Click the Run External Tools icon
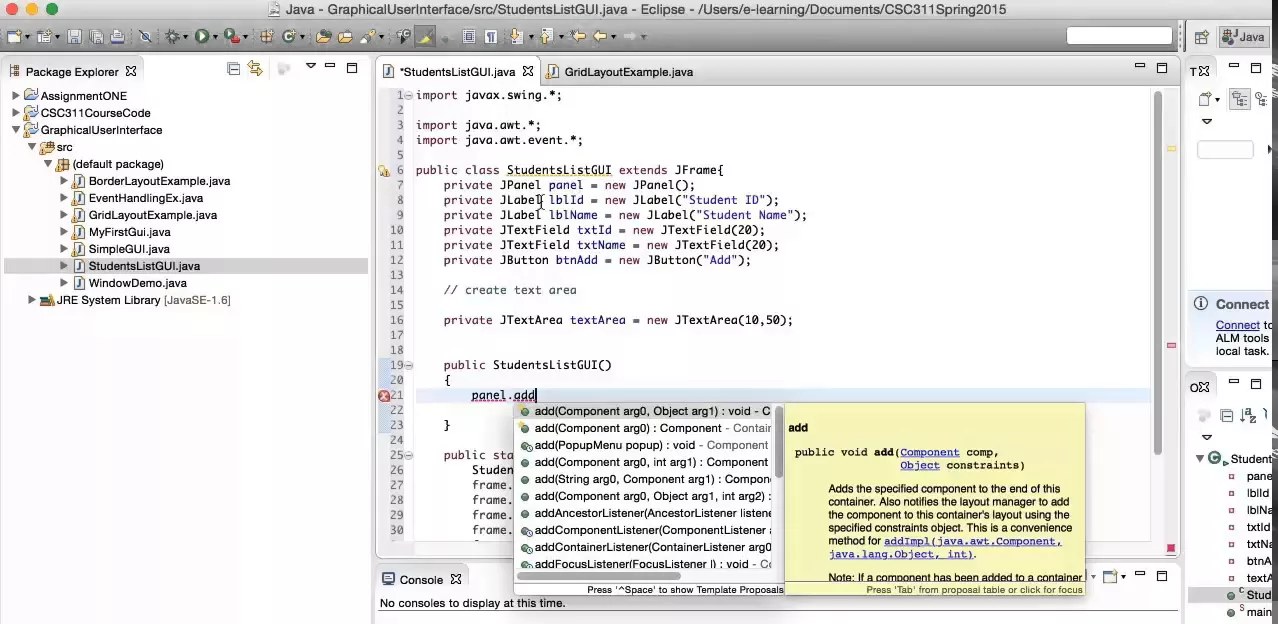 click(231, 37)
